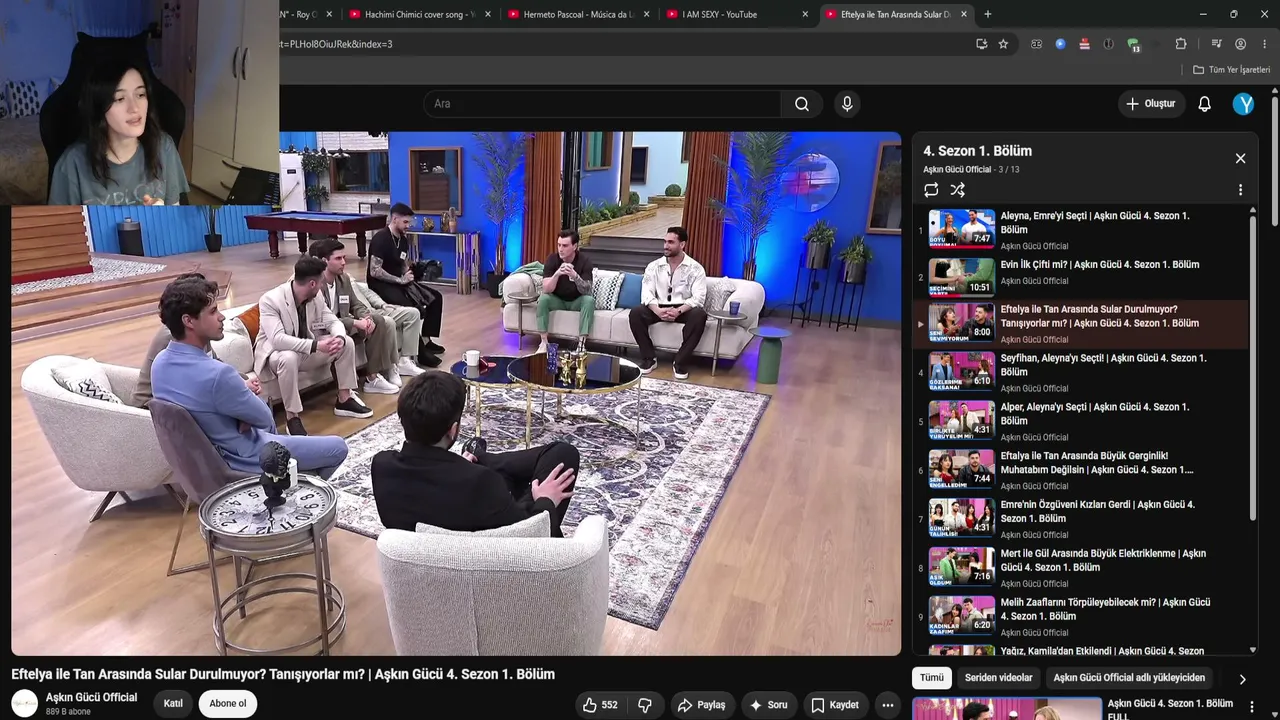This screenshot has width=1280, height=720.
Task: Open options for Aşkın Gücü FULL suggestion
Action: [1252, 707]
